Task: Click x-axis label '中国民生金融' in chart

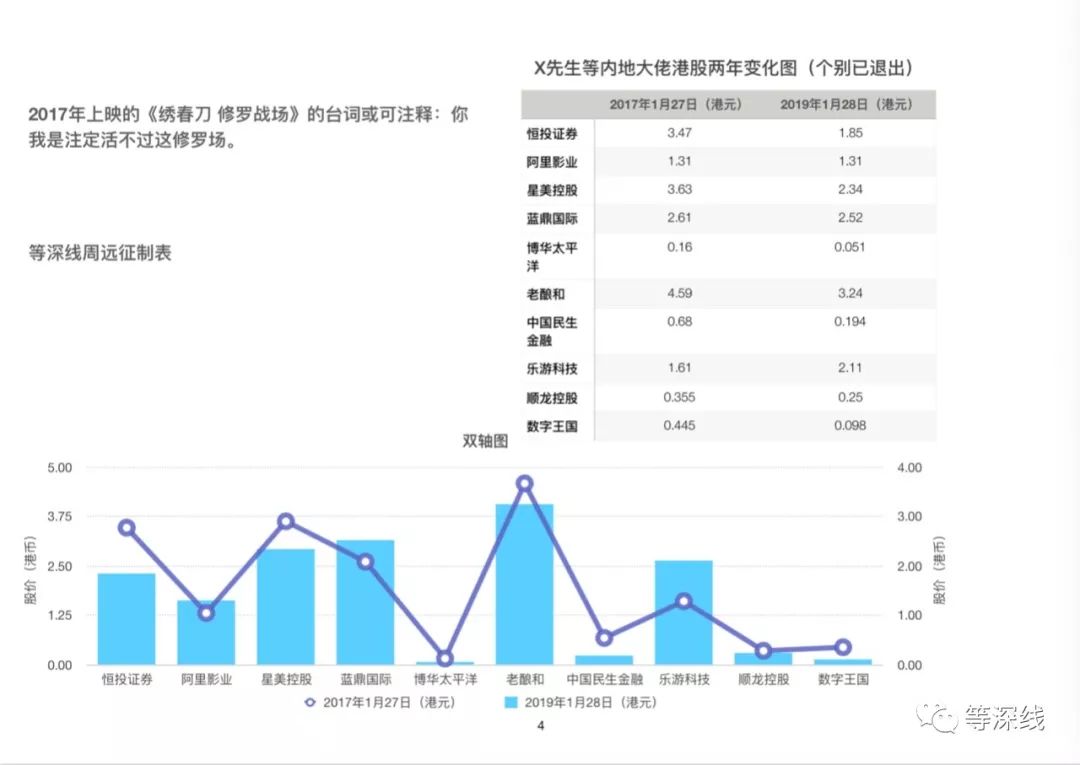Action: [x=605, y=680]
